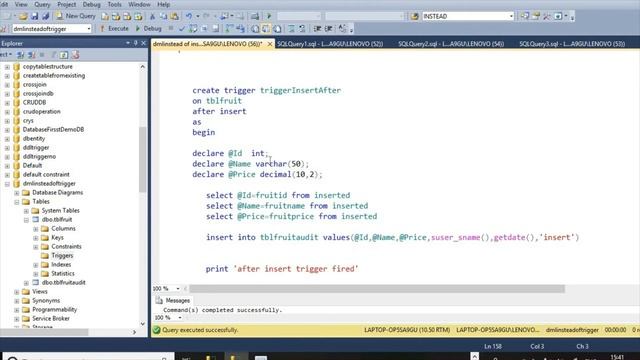
Task: Click the Object Explorer filter icon
Action: (x=53, y=55)
